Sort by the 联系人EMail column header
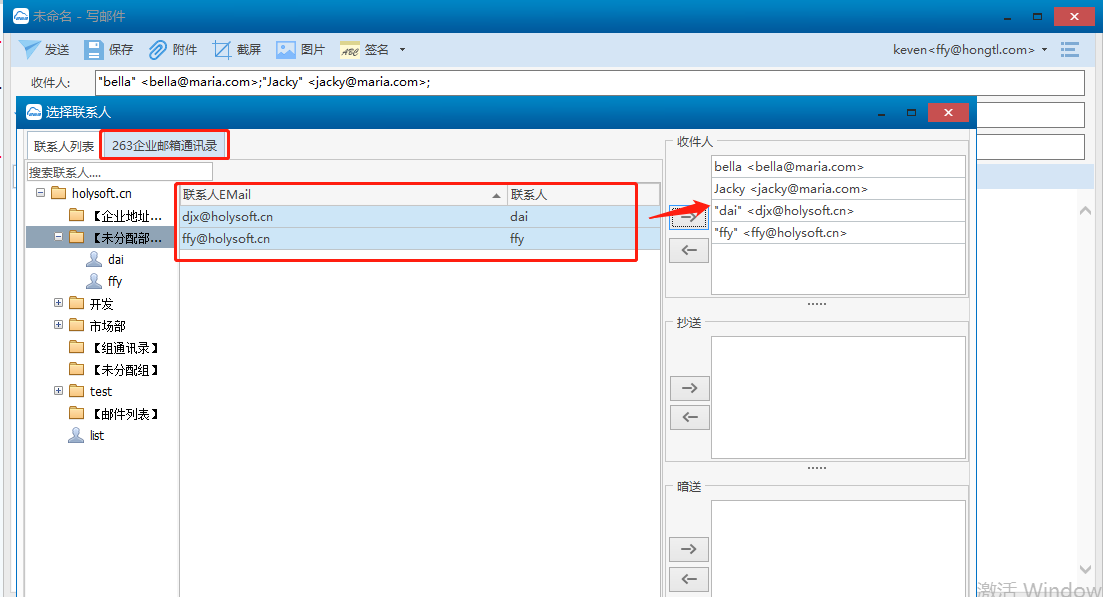The image size is (1103, 597). 340,195
